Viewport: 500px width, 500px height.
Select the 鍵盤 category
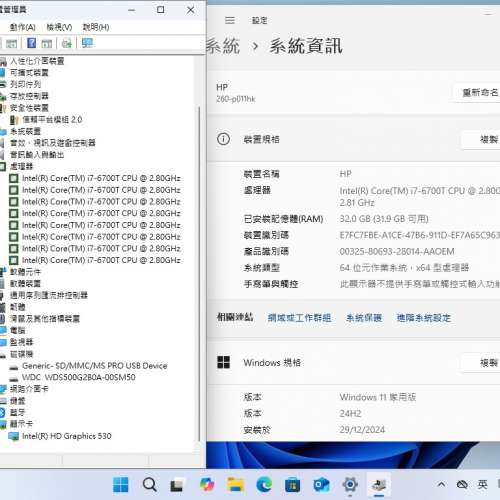coord(18,401)
